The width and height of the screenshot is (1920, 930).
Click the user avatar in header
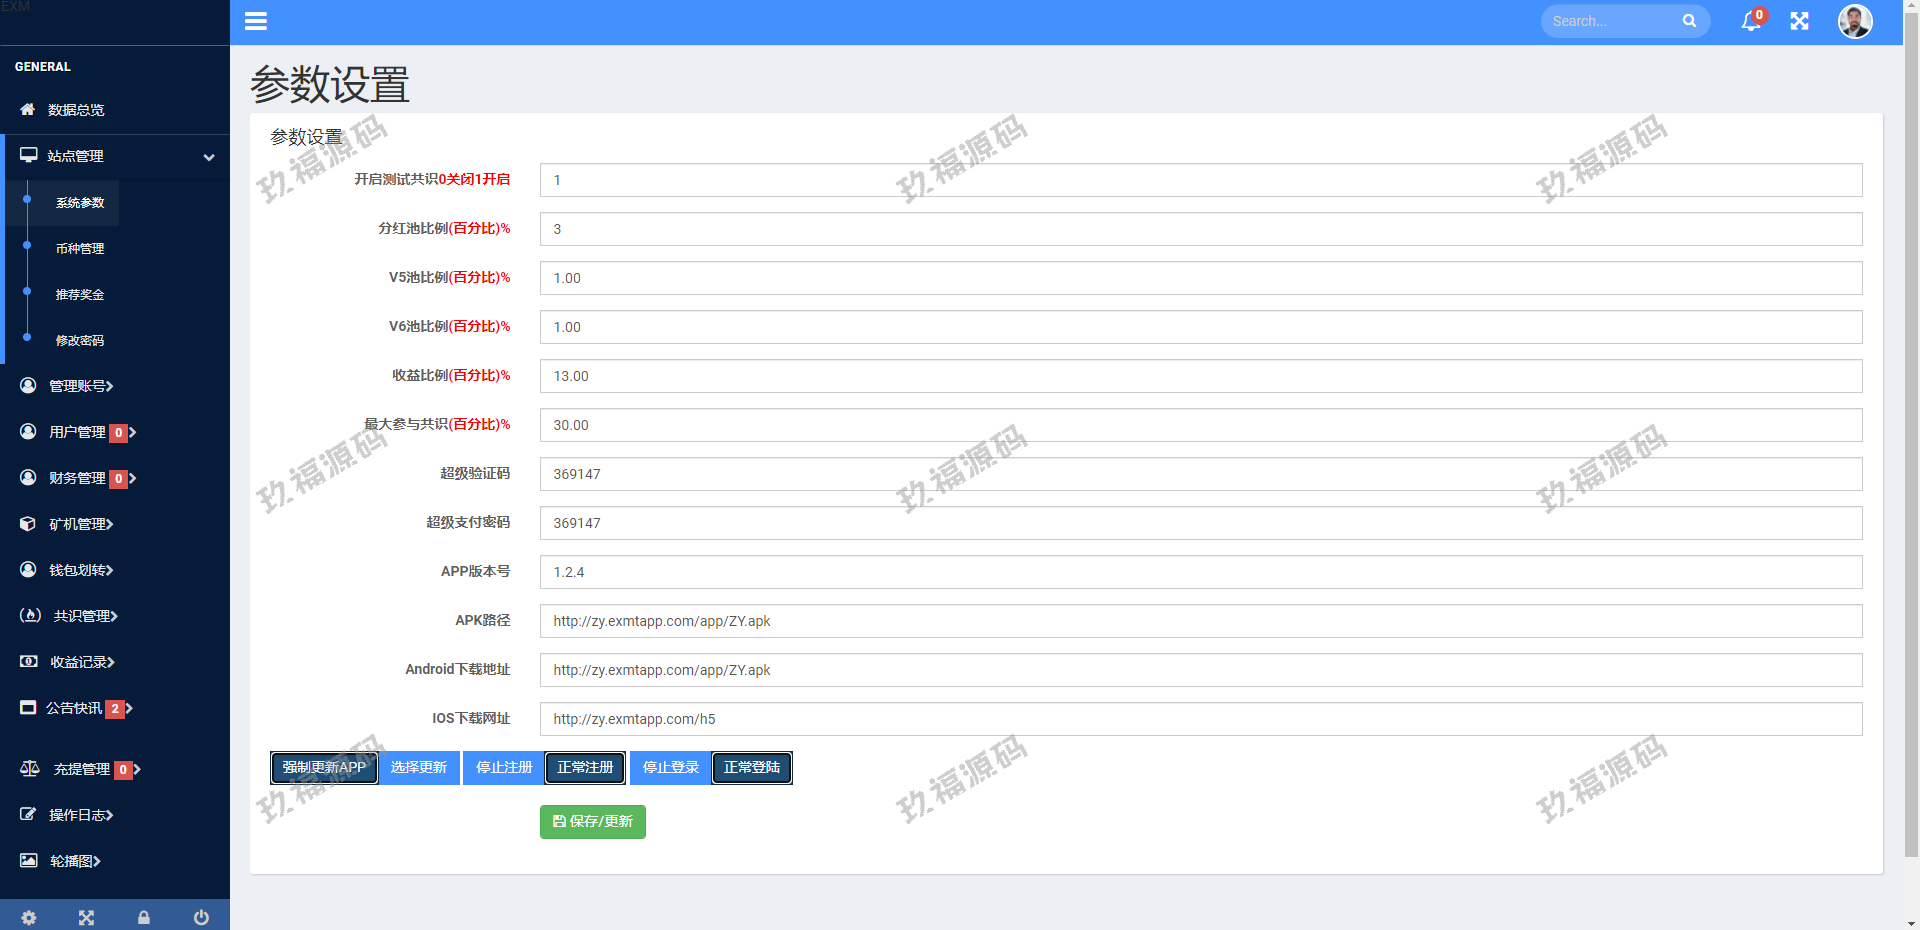point(1855,21)
